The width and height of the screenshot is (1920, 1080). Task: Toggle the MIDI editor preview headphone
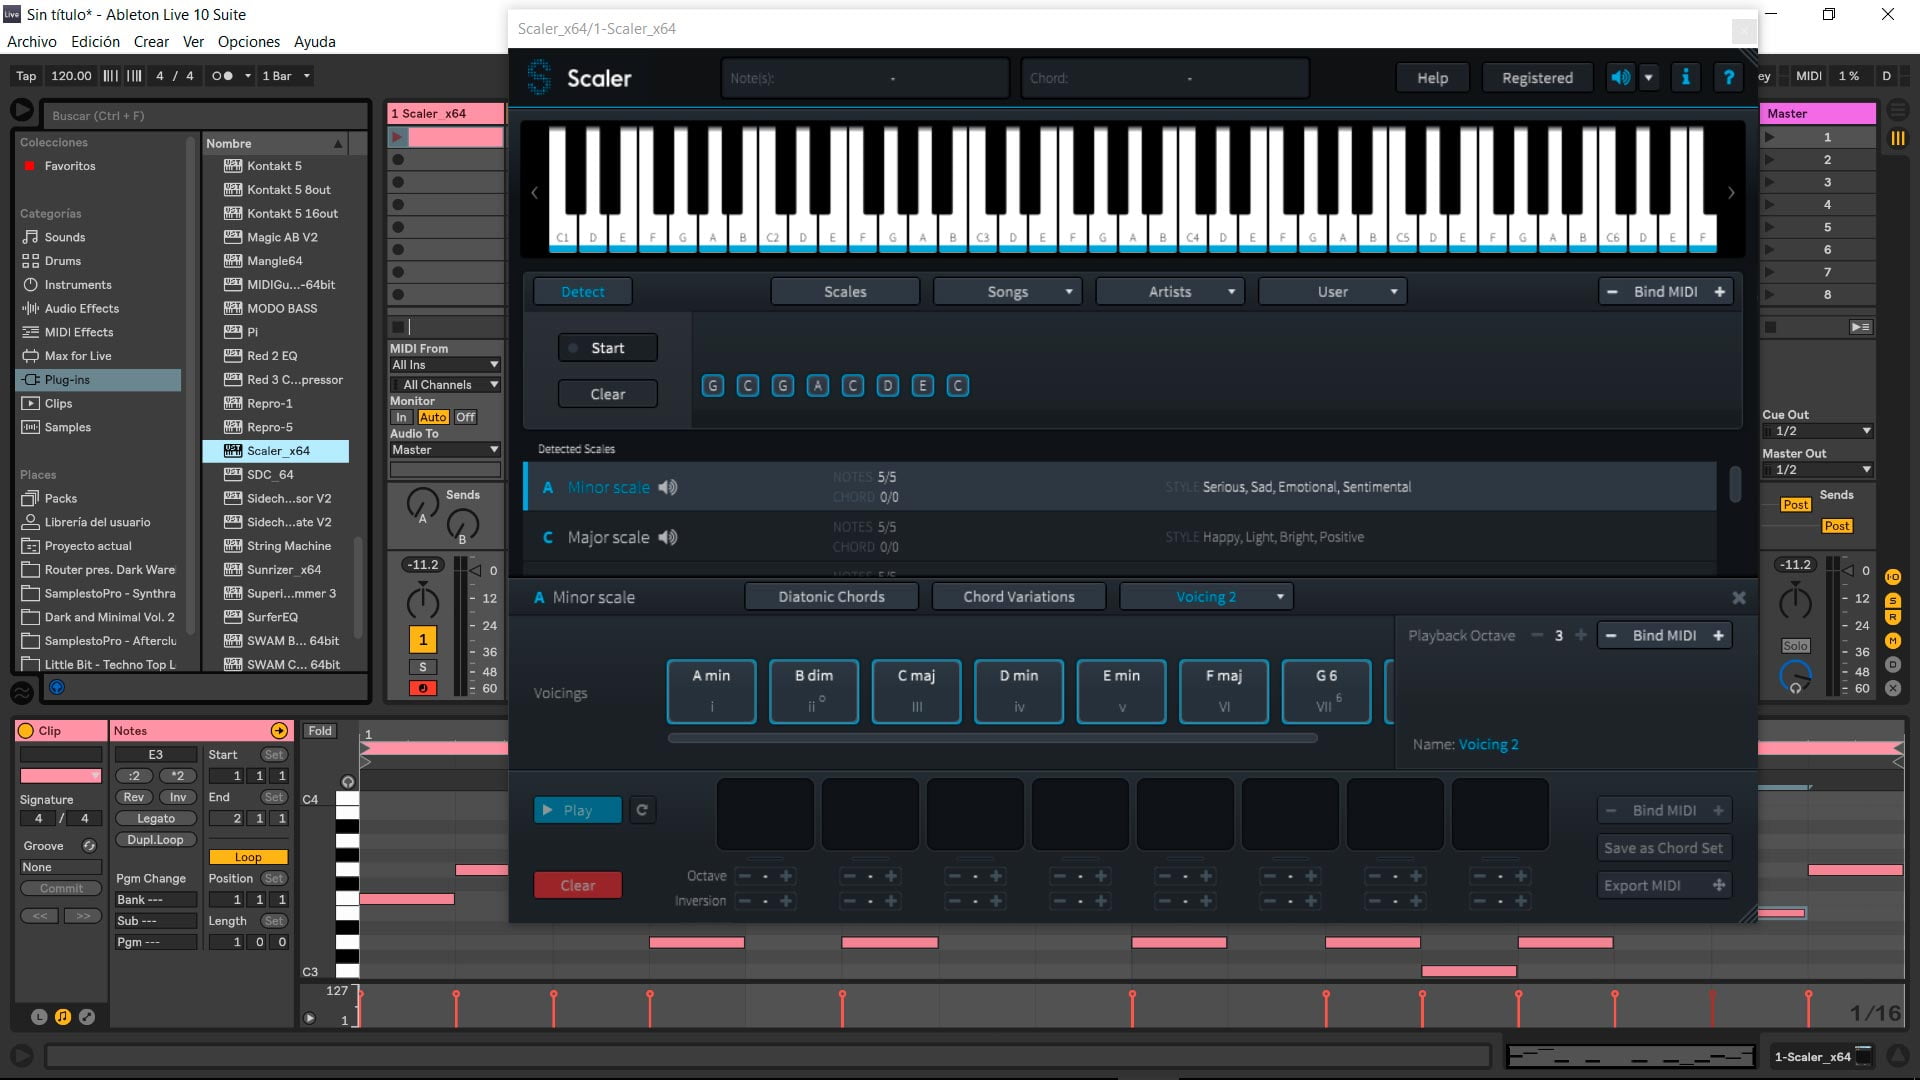tap(347, 782)
